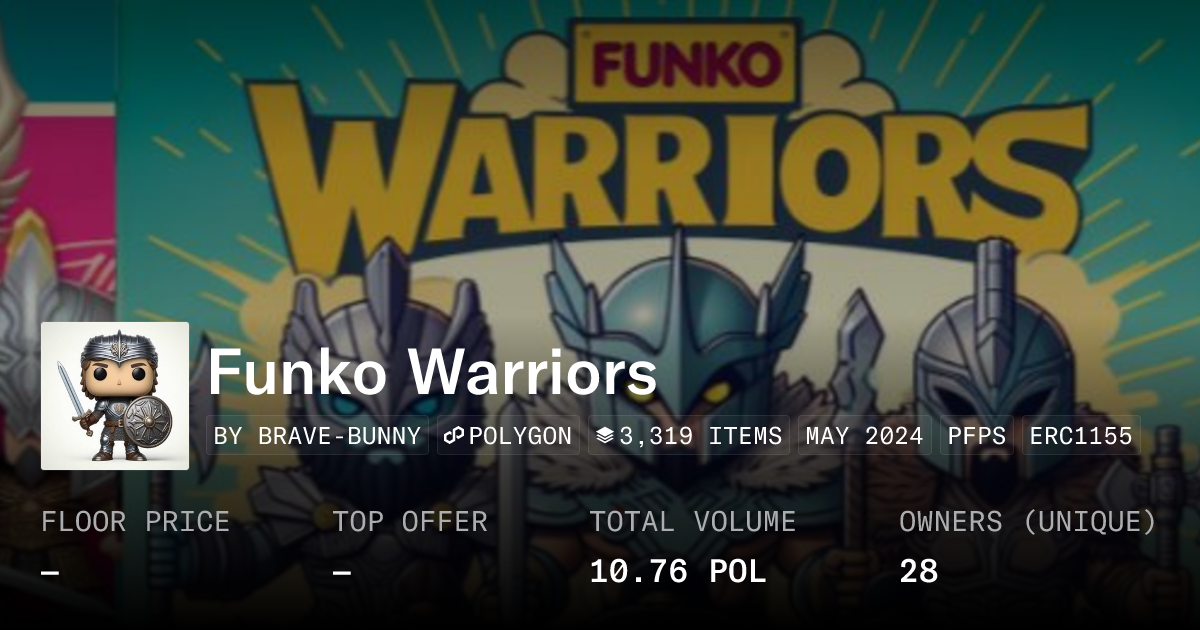The image size is (1200, 630).
Task: Click the 3,319 ITEMS badge
Action: click(x=689, y=436)
